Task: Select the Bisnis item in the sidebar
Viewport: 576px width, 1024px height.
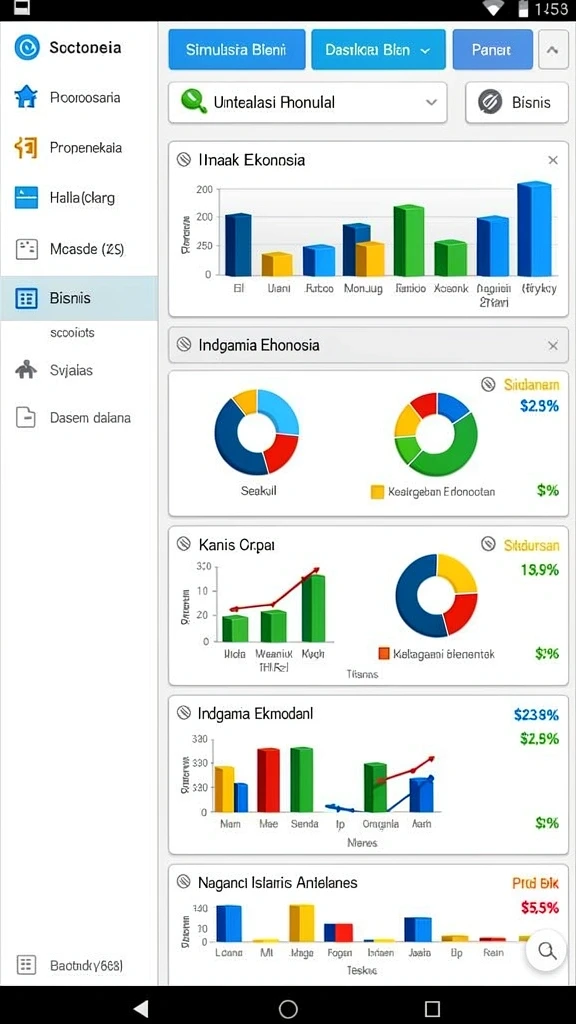Action: [x=78, y=298]
